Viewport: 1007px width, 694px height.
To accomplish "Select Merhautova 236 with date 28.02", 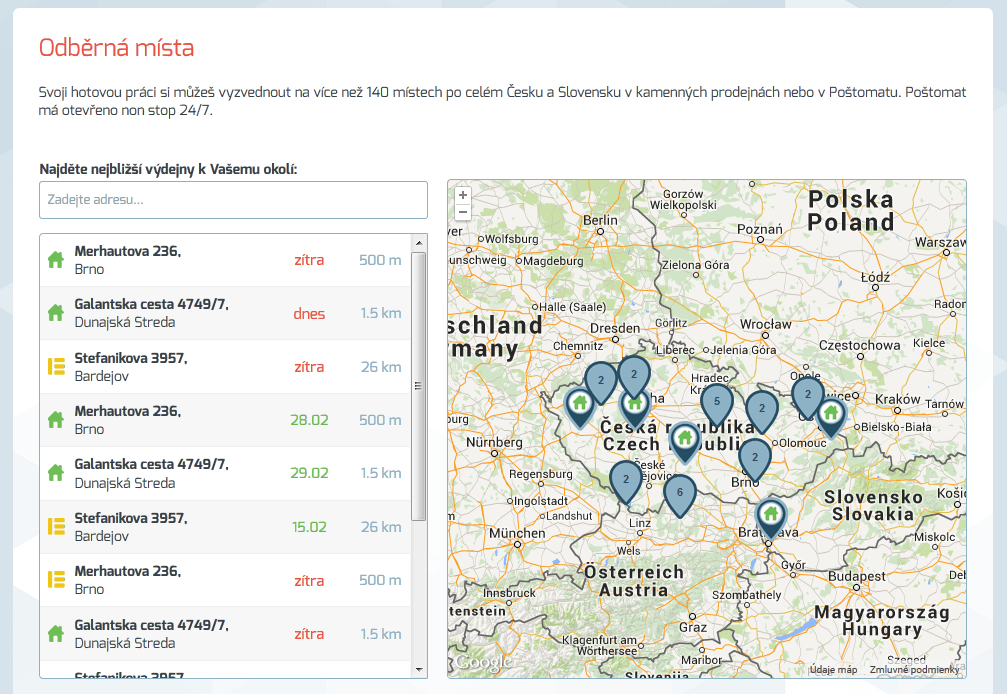I will pos(225,420).
